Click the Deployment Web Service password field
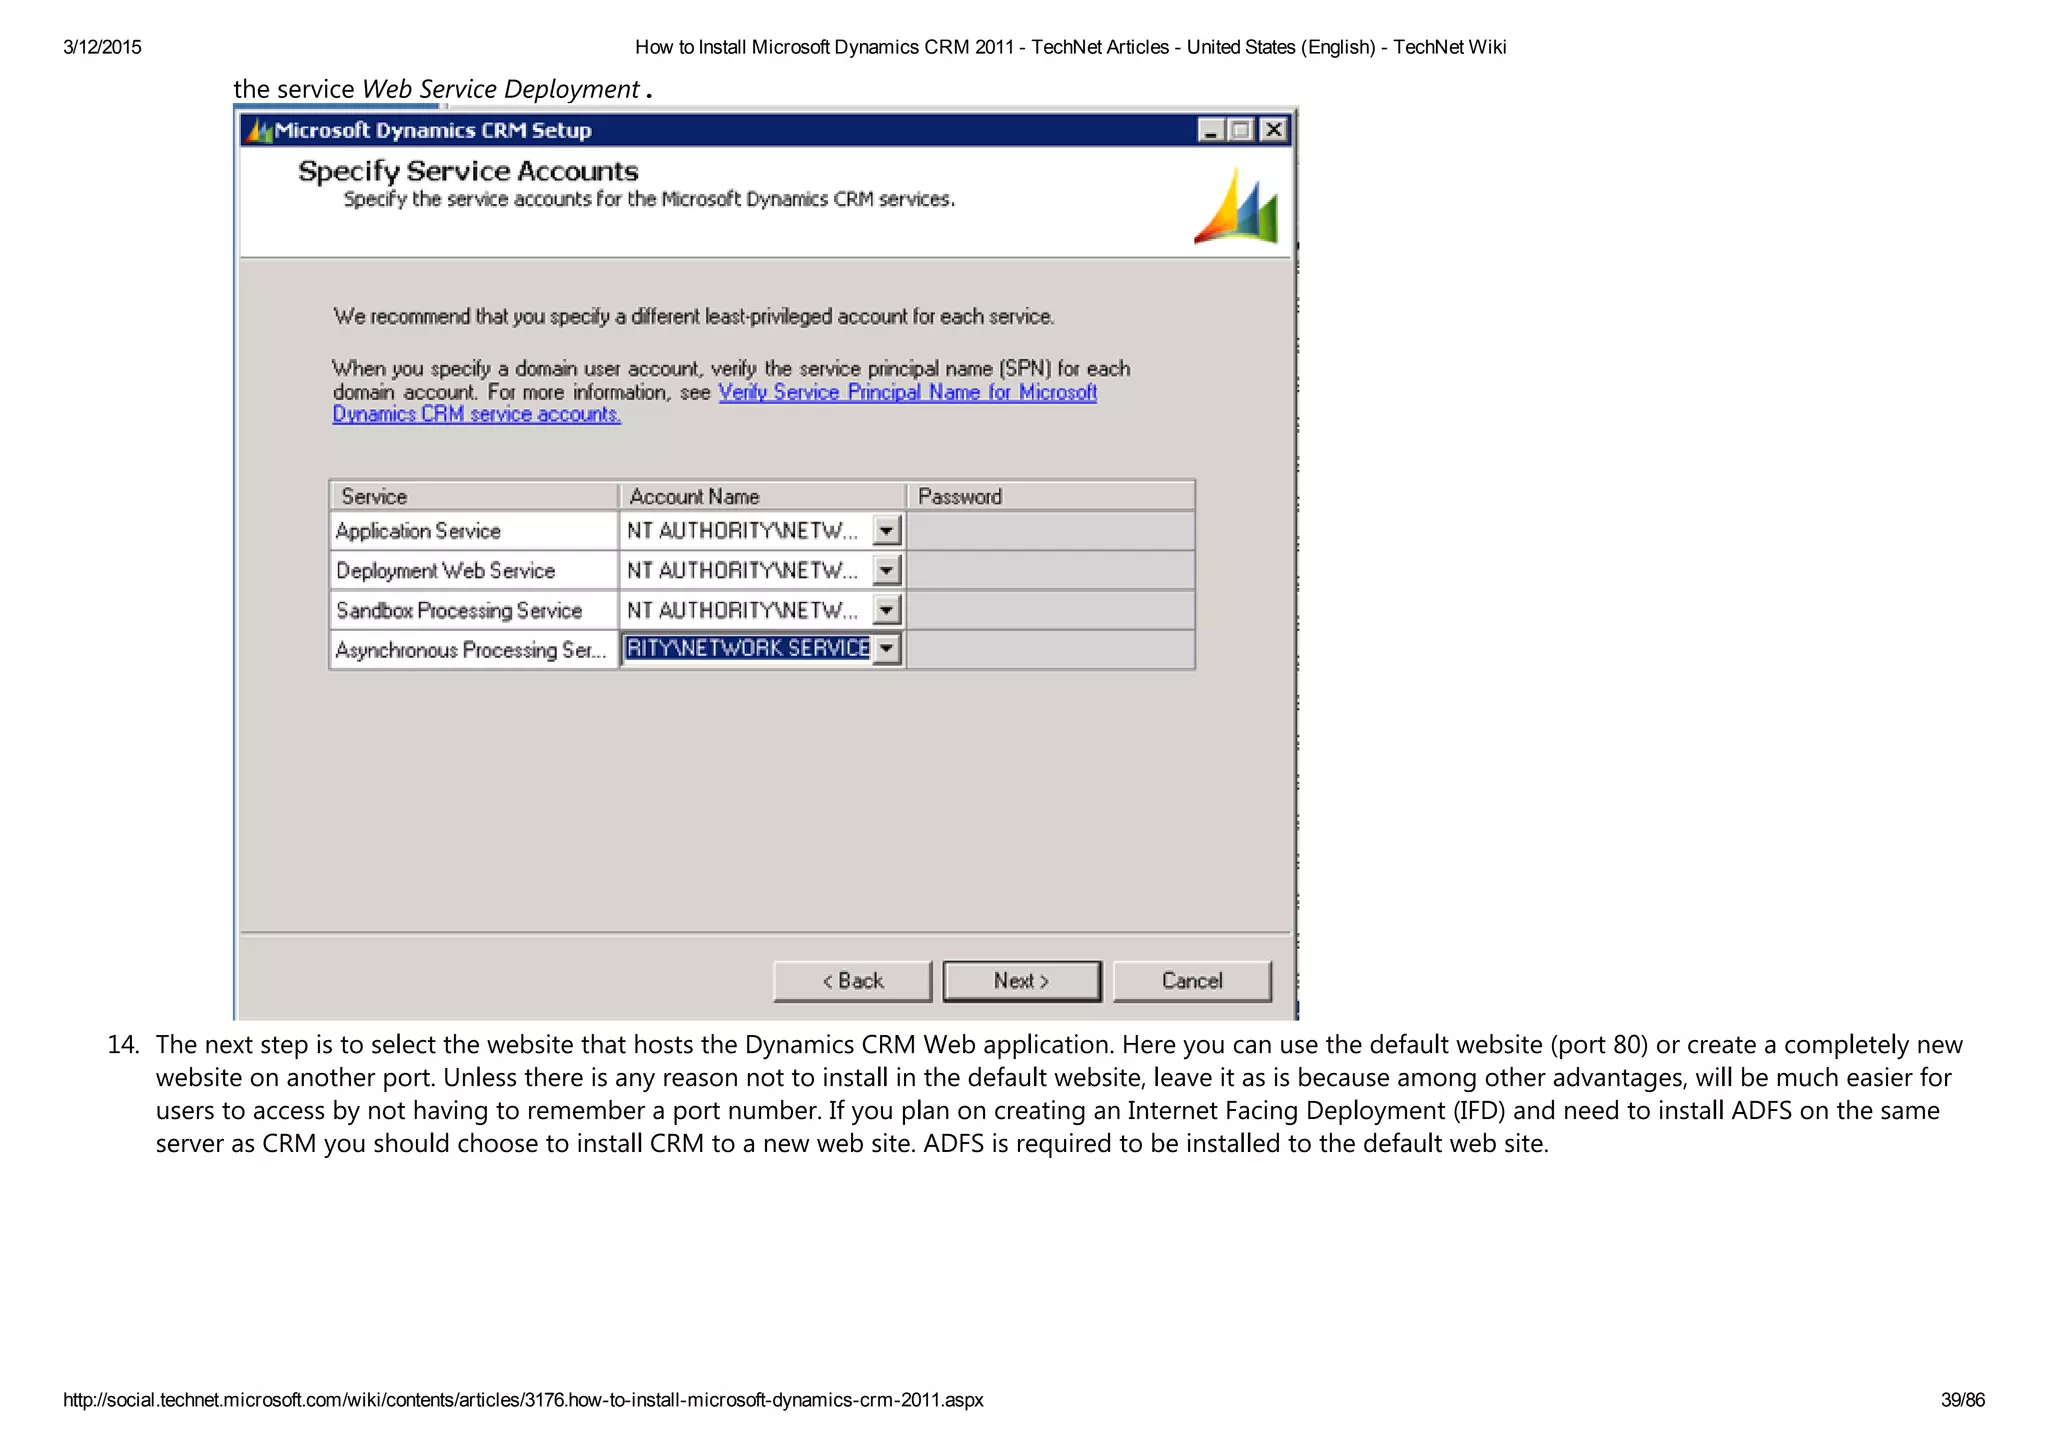This screenshot has height=1448, width=2048. click(x=1050, y=571)
